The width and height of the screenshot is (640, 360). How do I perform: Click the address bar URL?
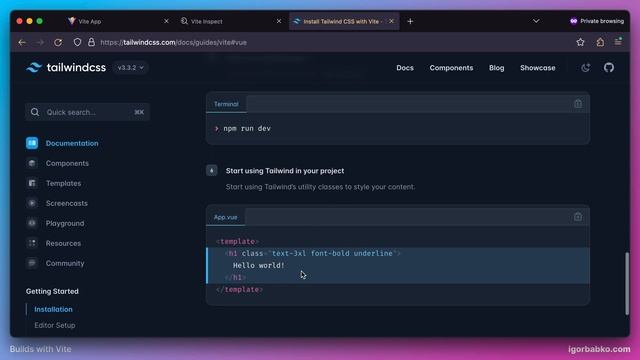click(173, 42)
